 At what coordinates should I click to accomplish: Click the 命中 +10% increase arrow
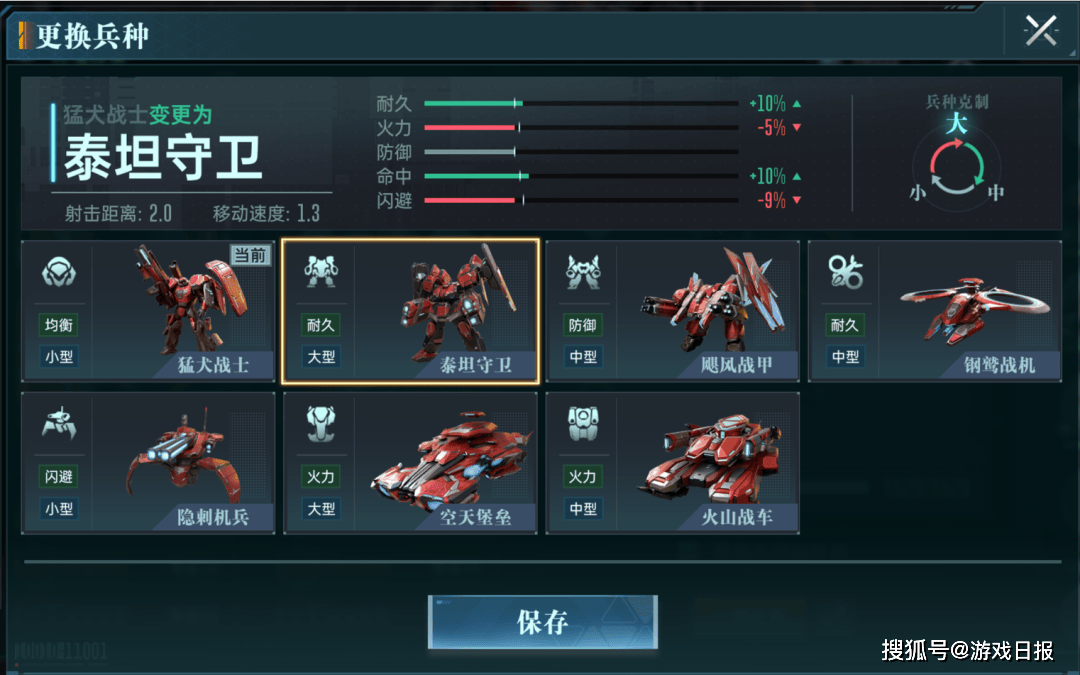point(797,176)
